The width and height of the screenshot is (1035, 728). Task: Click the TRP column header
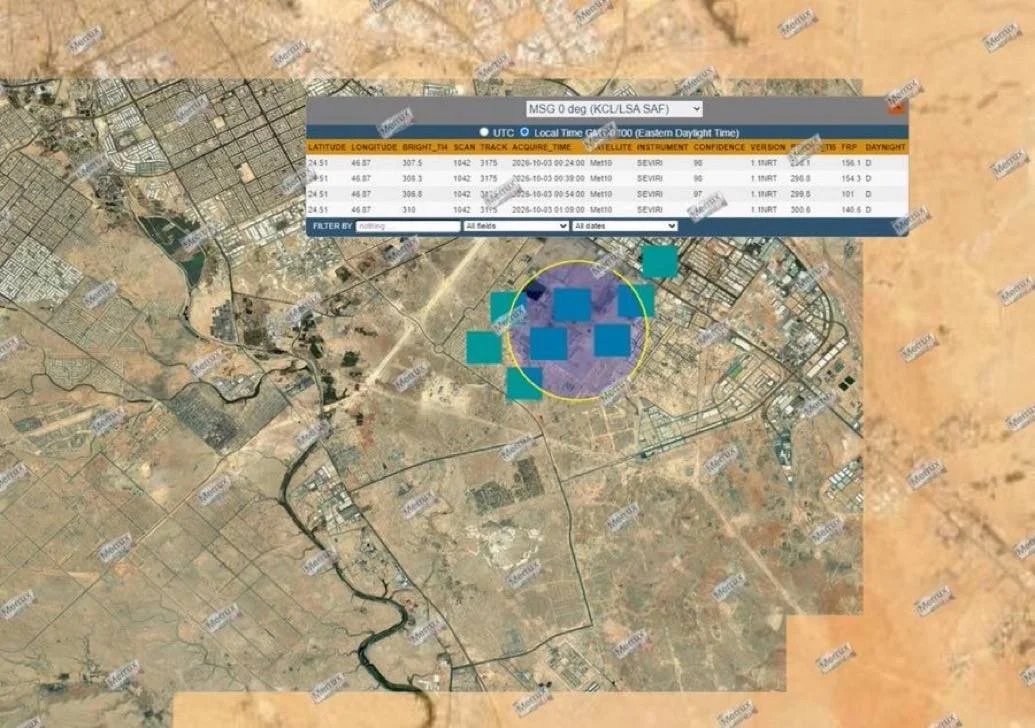[849, 147]
